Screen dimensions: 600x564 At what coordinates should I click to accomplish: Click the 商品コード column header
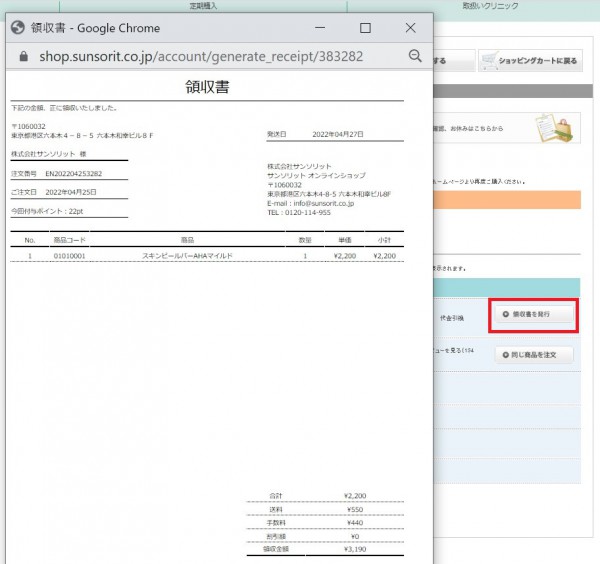pyautogui.click(x=69, y=240)
